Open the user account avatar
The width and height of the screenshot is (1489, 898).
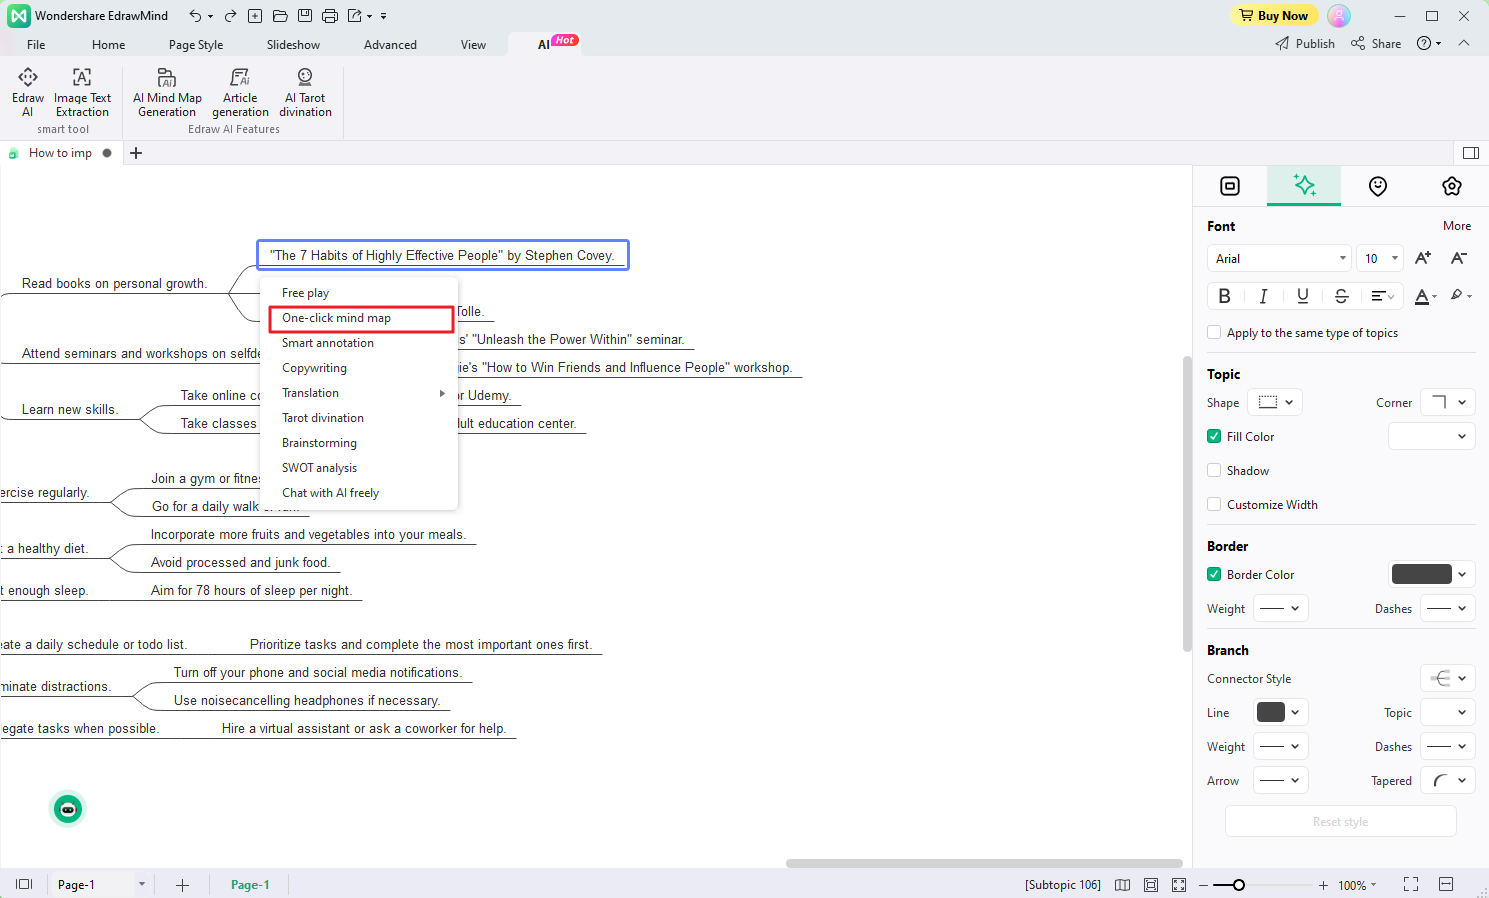1339,16
